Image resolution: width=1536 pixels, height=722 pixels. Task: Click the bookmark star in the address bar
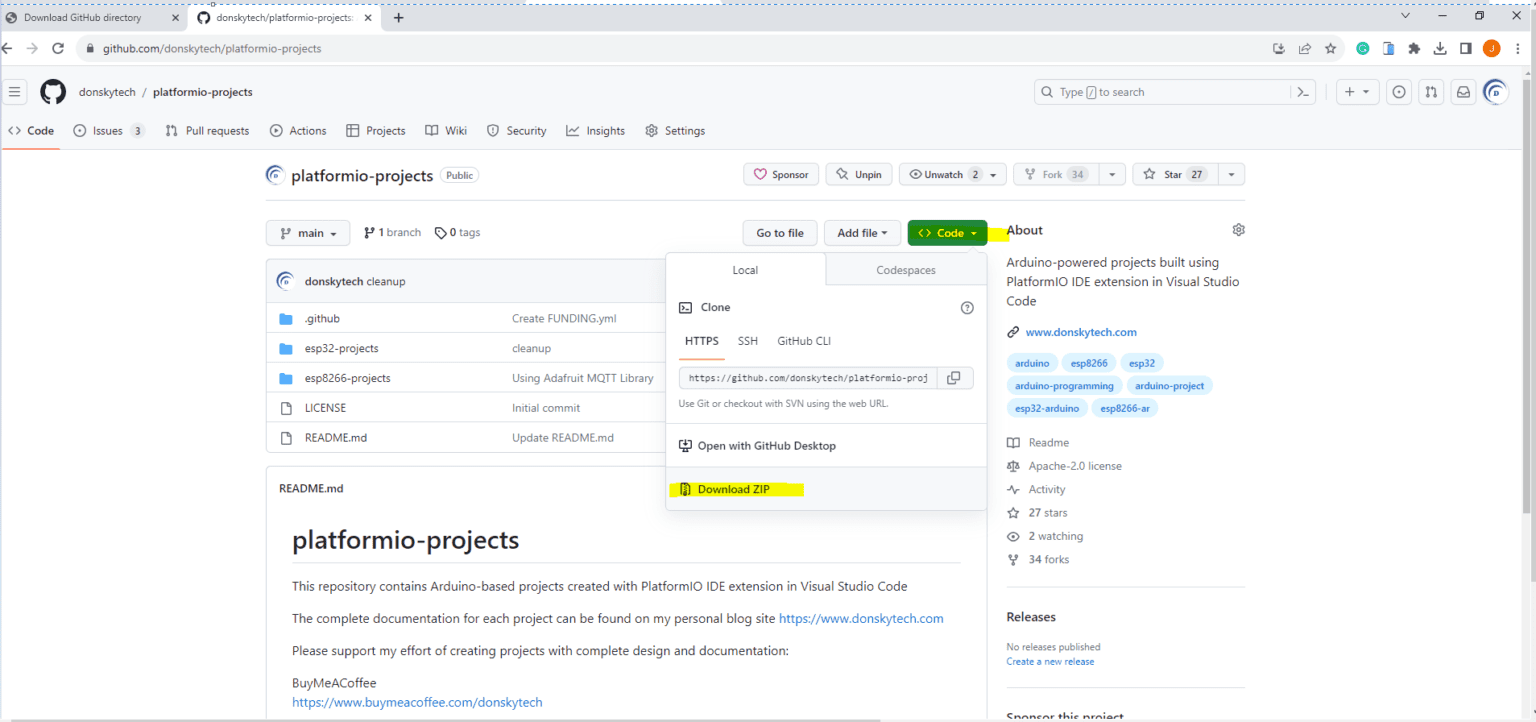tap(1330, 47)
